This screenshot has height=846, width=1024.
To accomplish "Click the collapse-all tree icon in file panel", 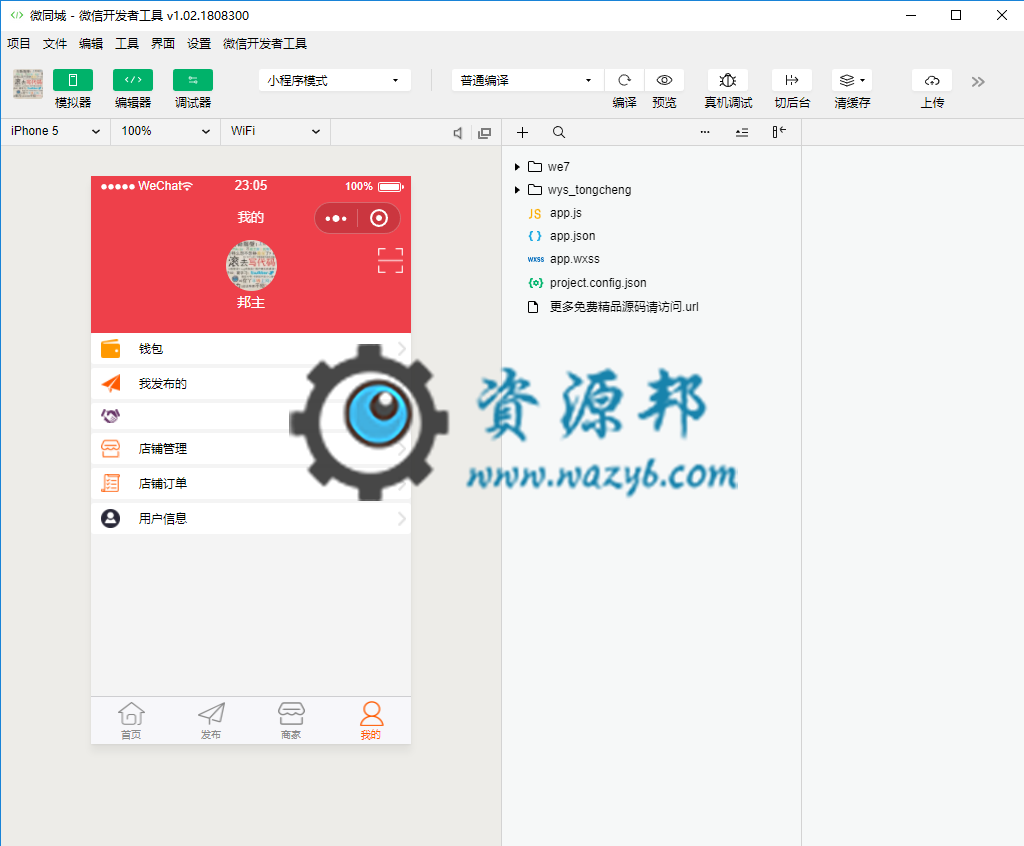I will point(742,133).
